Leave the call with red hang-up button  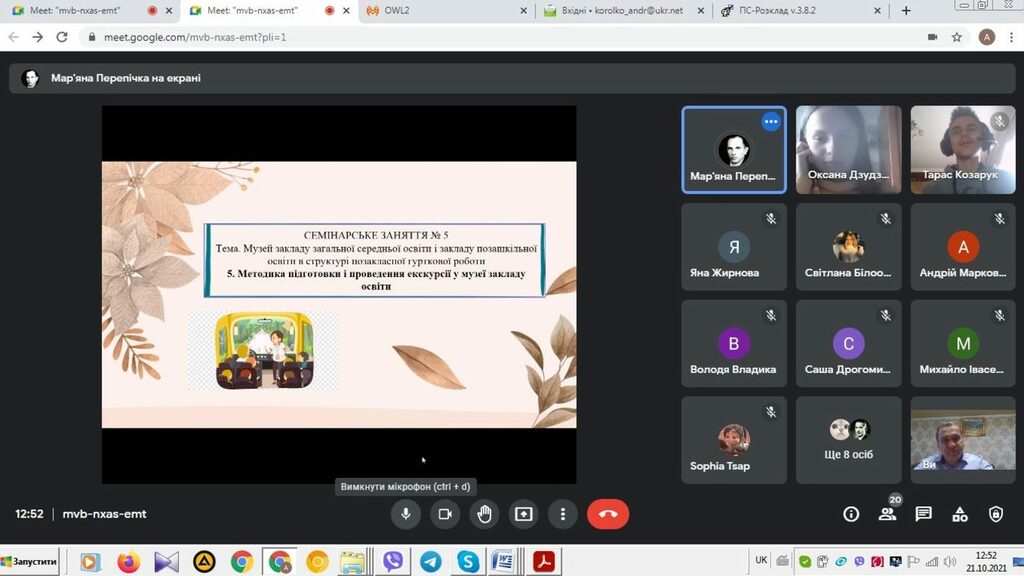coord(608,514)
